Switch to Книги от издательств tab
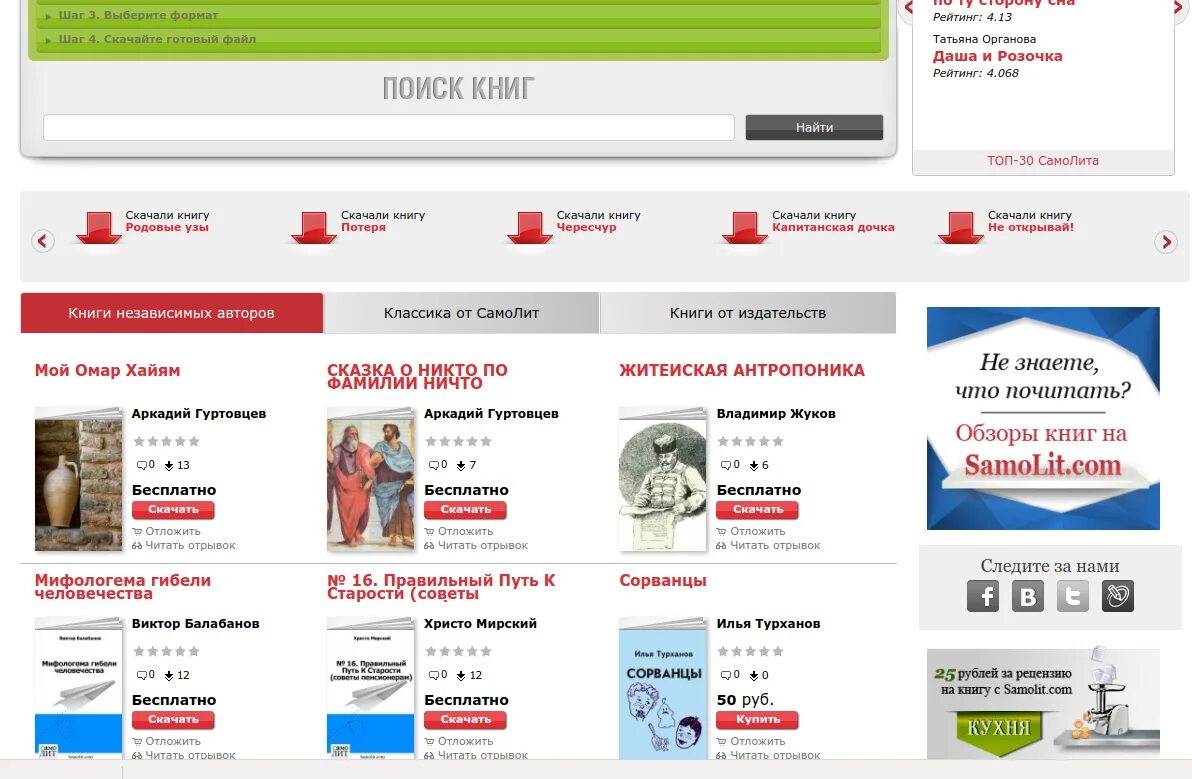The image size is (1192, 779). tap(748, 312)
